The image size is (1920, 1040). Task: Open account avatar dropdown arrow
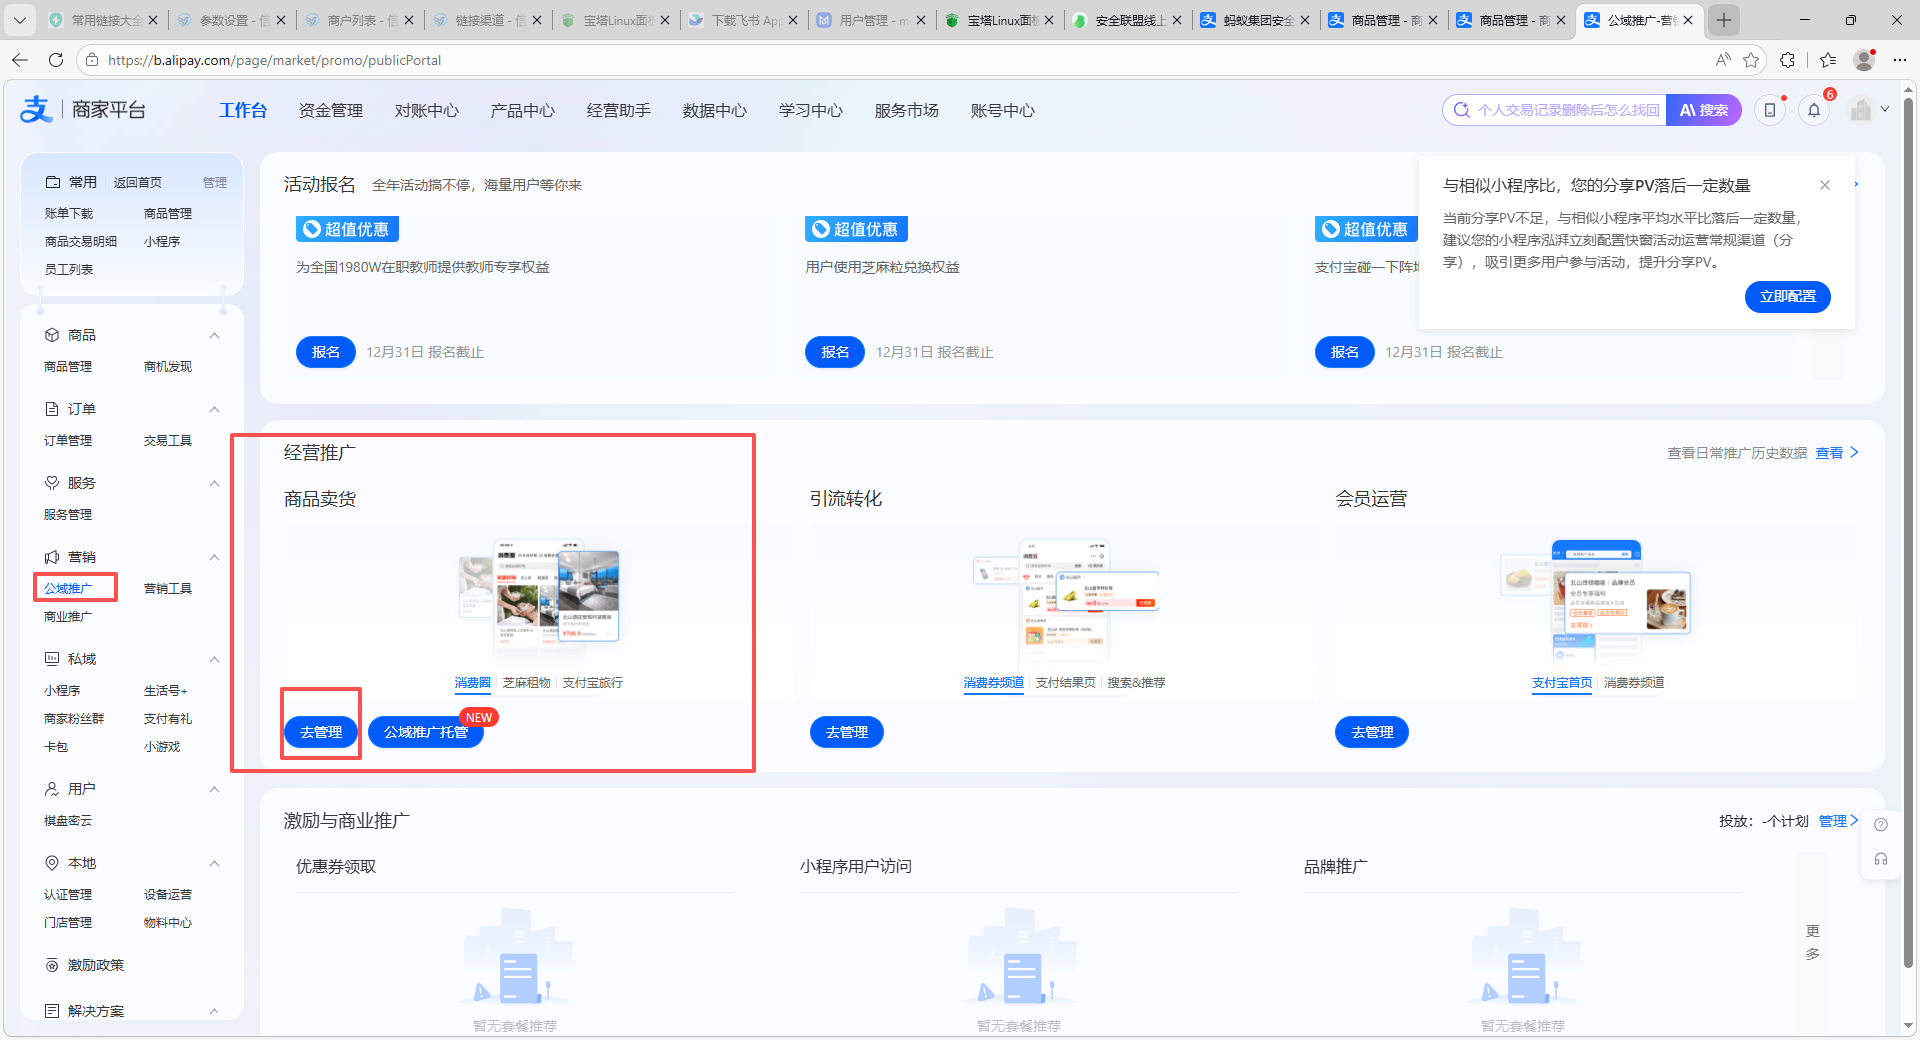tap(1885, 110)
